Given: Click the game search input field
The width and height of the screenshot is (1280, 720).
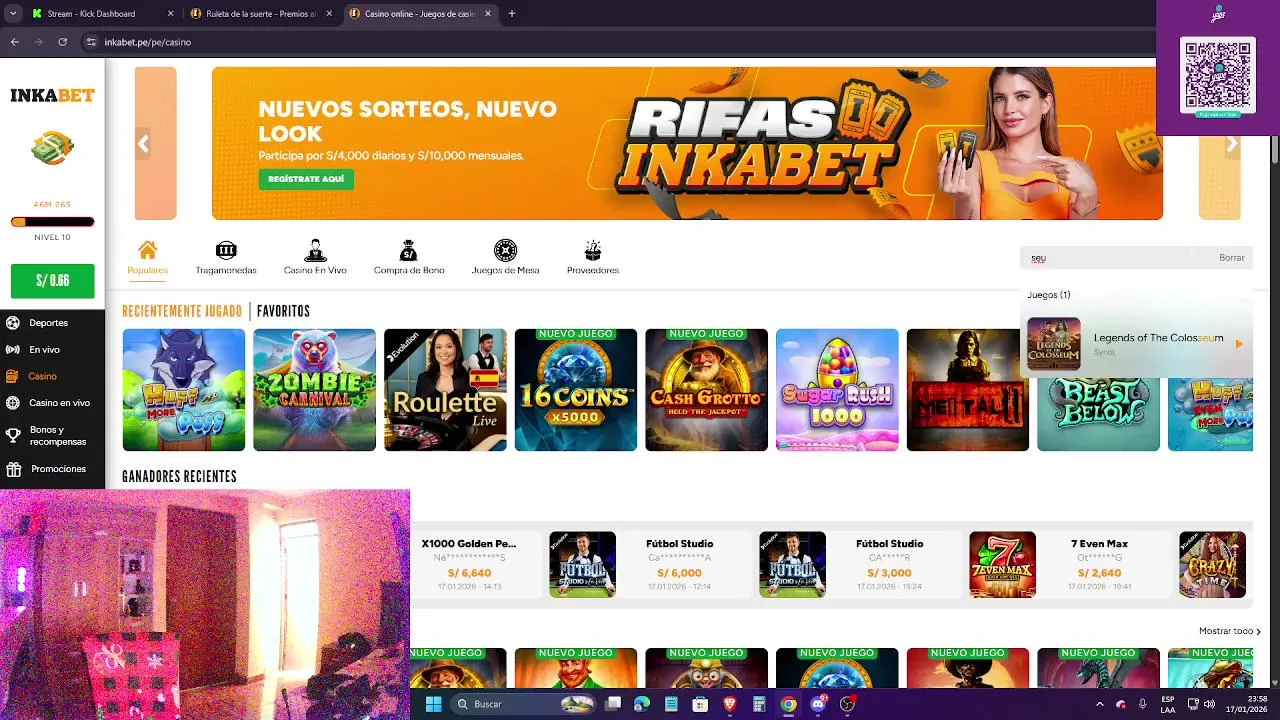Looking at the screenshot, I should [x=1120, y=258].
